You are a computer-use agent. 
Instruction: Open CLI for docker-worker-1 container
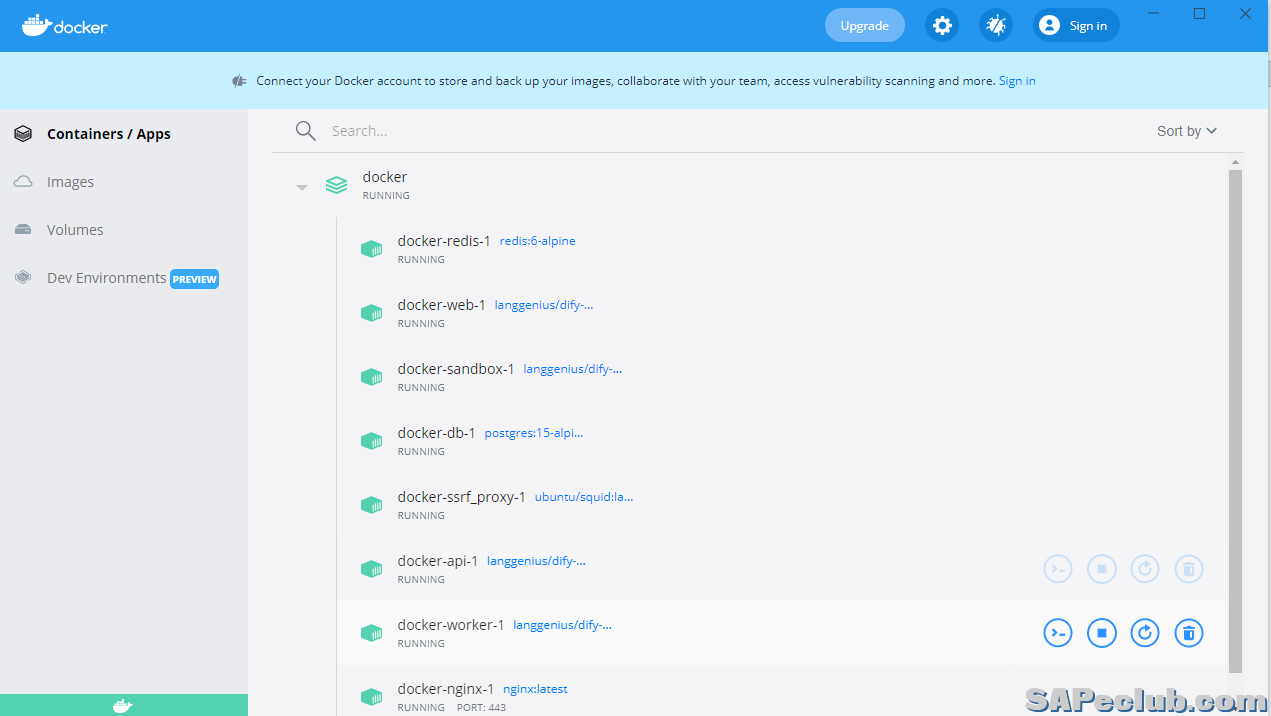(1058, 633)
